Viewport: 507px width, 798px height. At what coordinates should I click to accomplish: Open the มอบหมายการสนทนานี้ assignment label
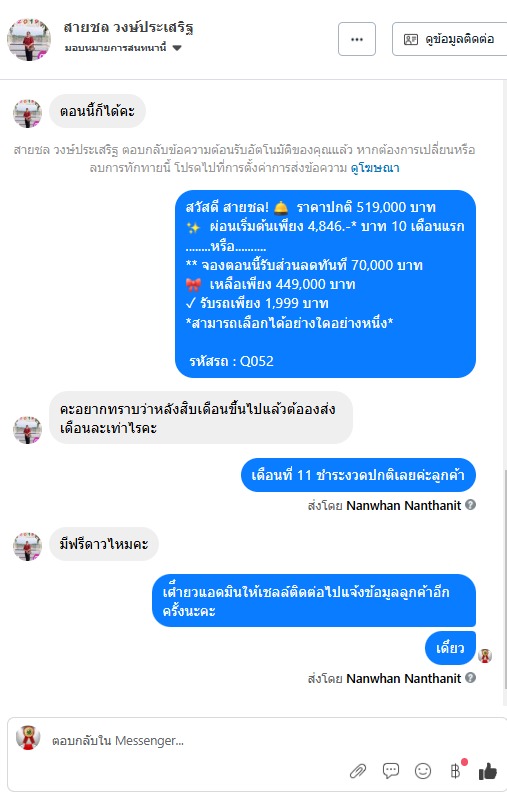tap(116, 48)
